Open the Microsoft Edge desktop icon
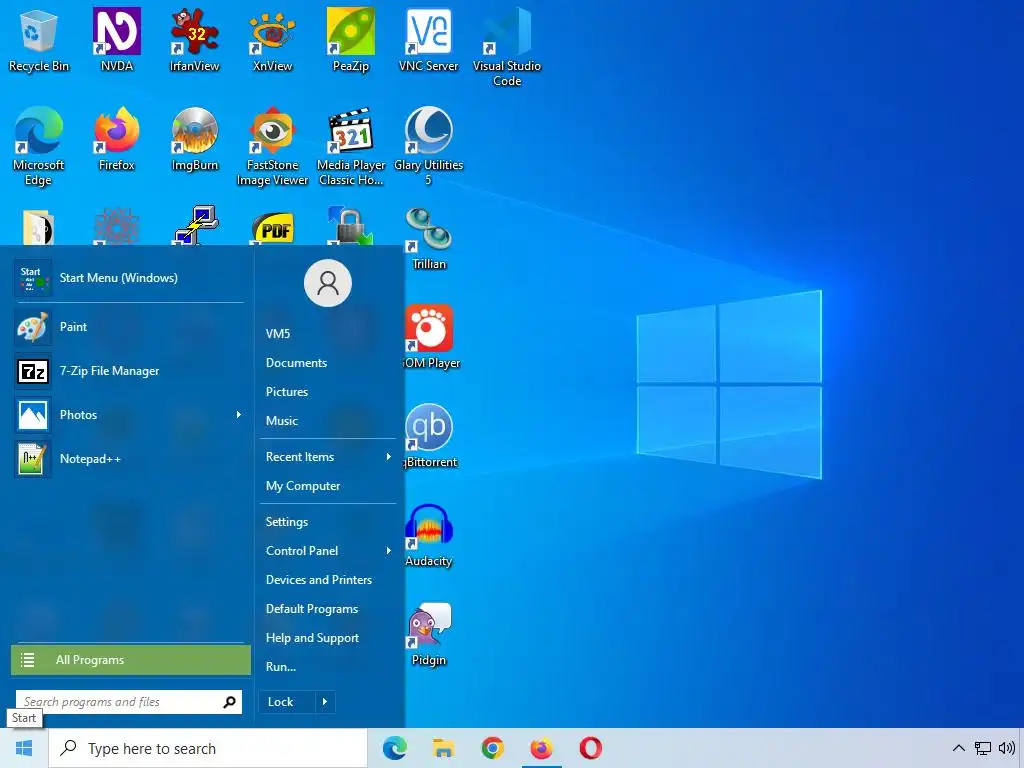 [38, 146]
